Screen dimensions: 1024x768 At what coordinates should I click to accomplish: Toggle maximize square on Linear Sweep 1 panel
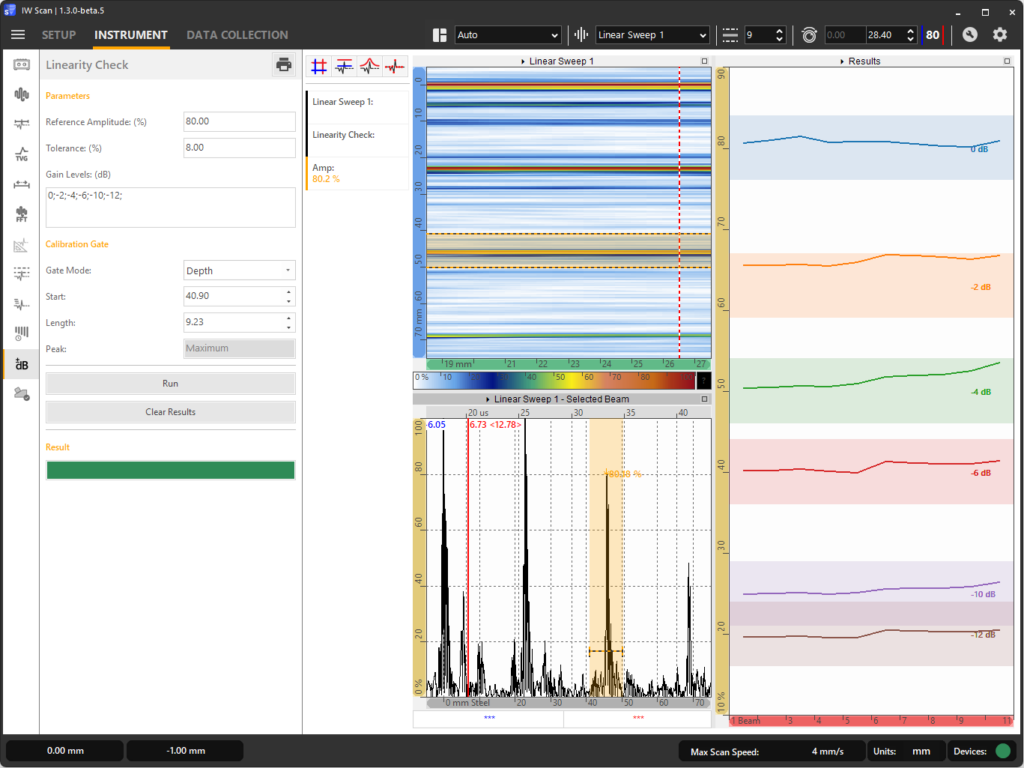pos(704,61)
